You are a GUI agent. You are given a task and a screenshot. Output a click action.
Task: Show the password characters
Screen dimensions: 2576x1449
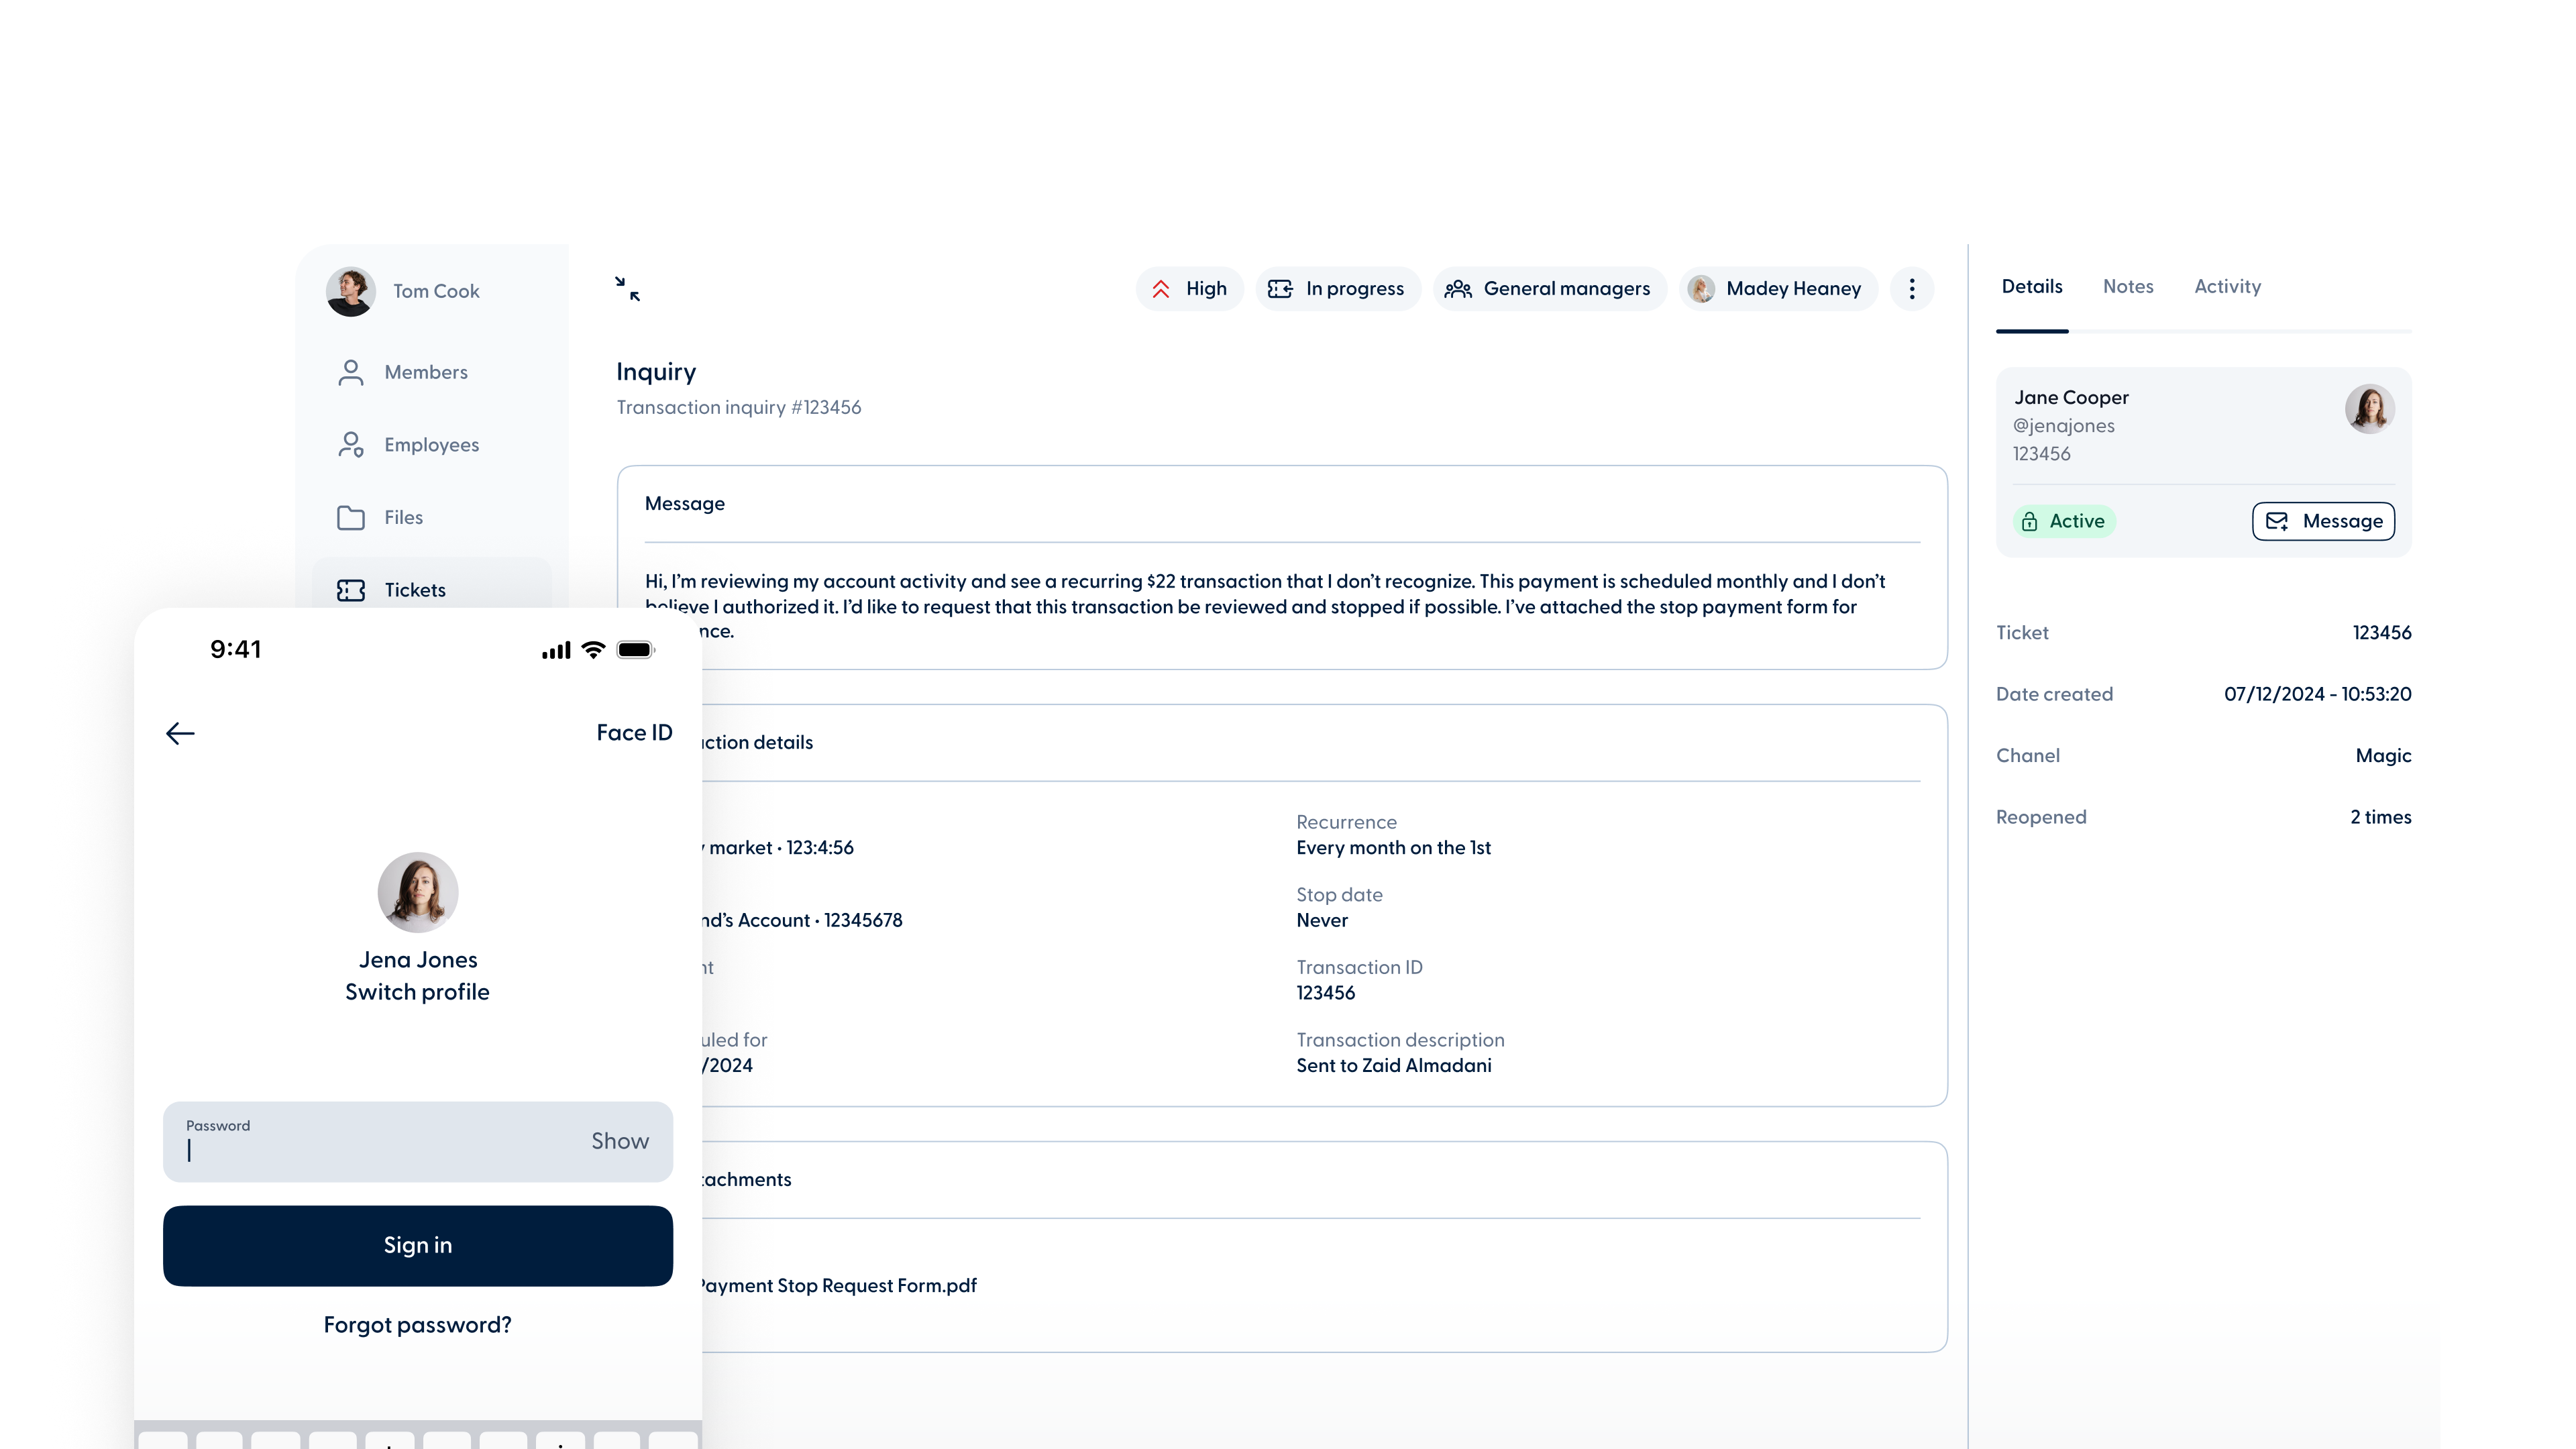tap(619, 1141)
